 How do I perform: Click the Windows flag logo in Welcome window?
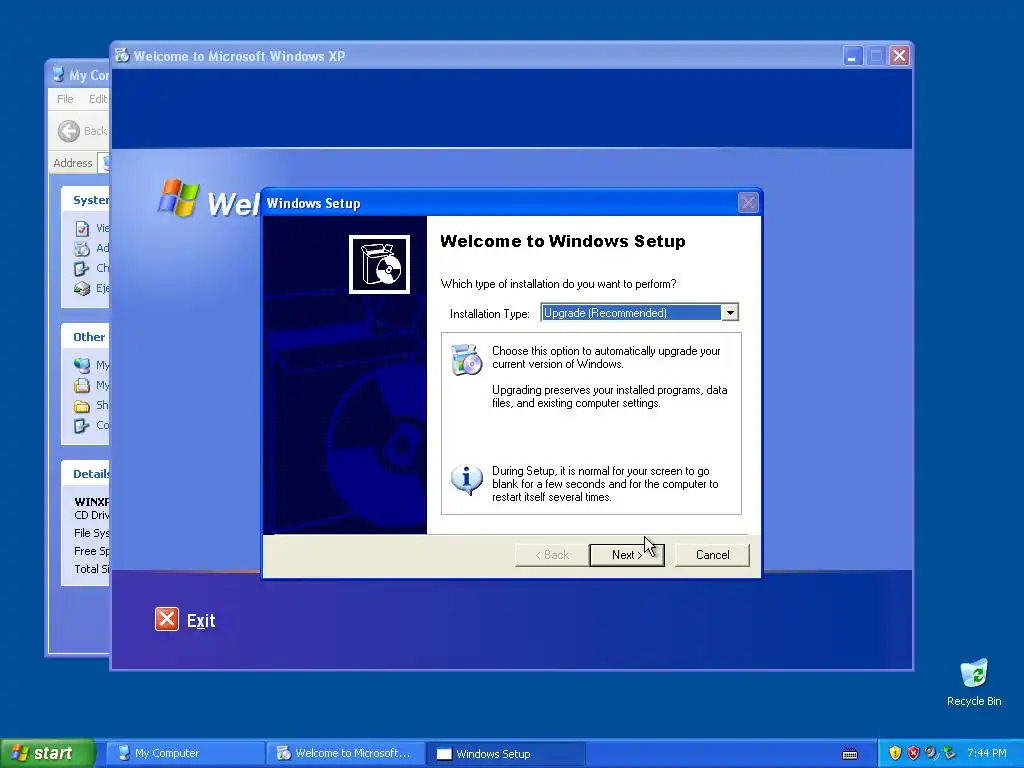(178, 197)
